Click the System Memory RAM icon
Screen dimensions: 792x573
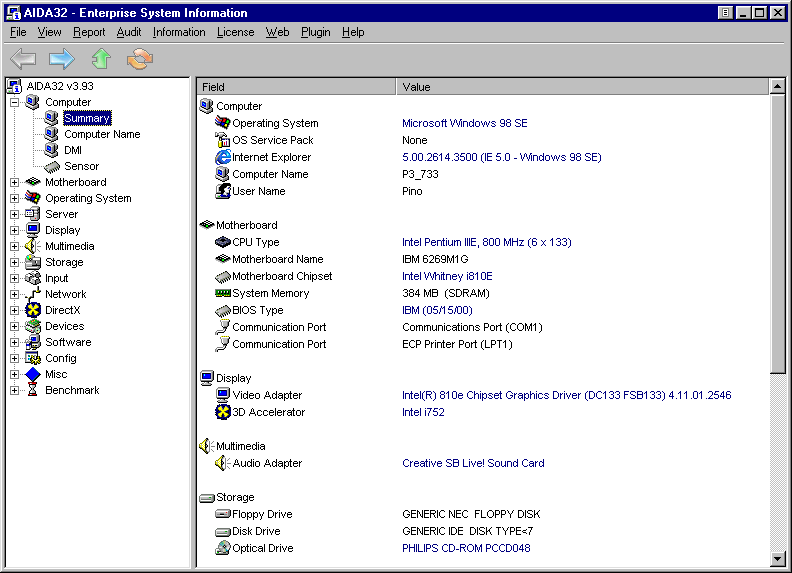[x=223, y=293]
